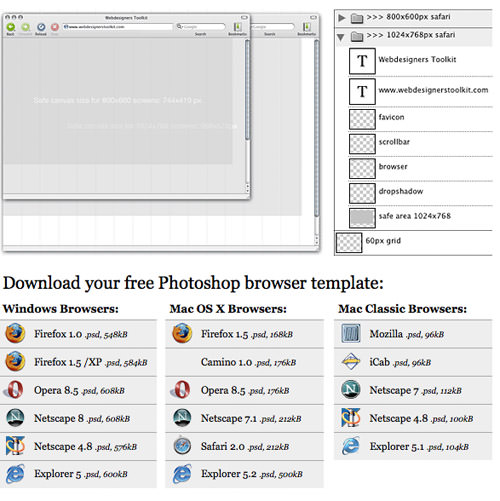Select the browser layer thumbnail
This screenshot has width=500, height=501.
coord(362,168)
